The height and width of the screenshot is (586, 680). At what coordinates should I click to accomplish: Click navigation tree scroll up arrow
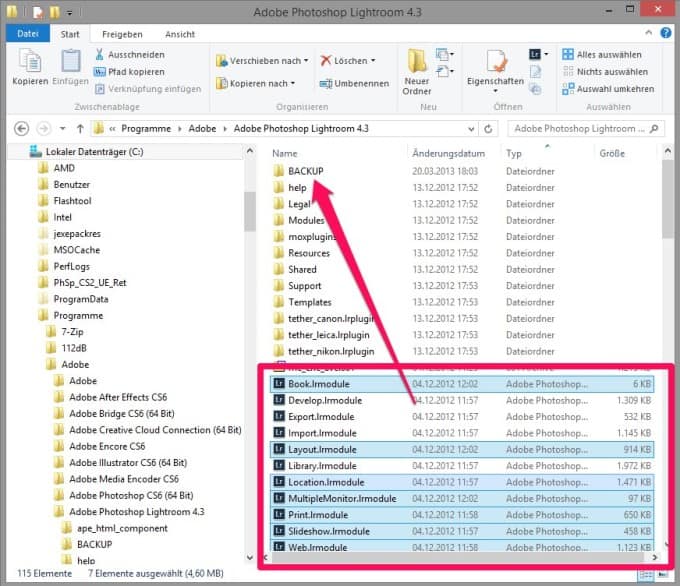(250, 151)
